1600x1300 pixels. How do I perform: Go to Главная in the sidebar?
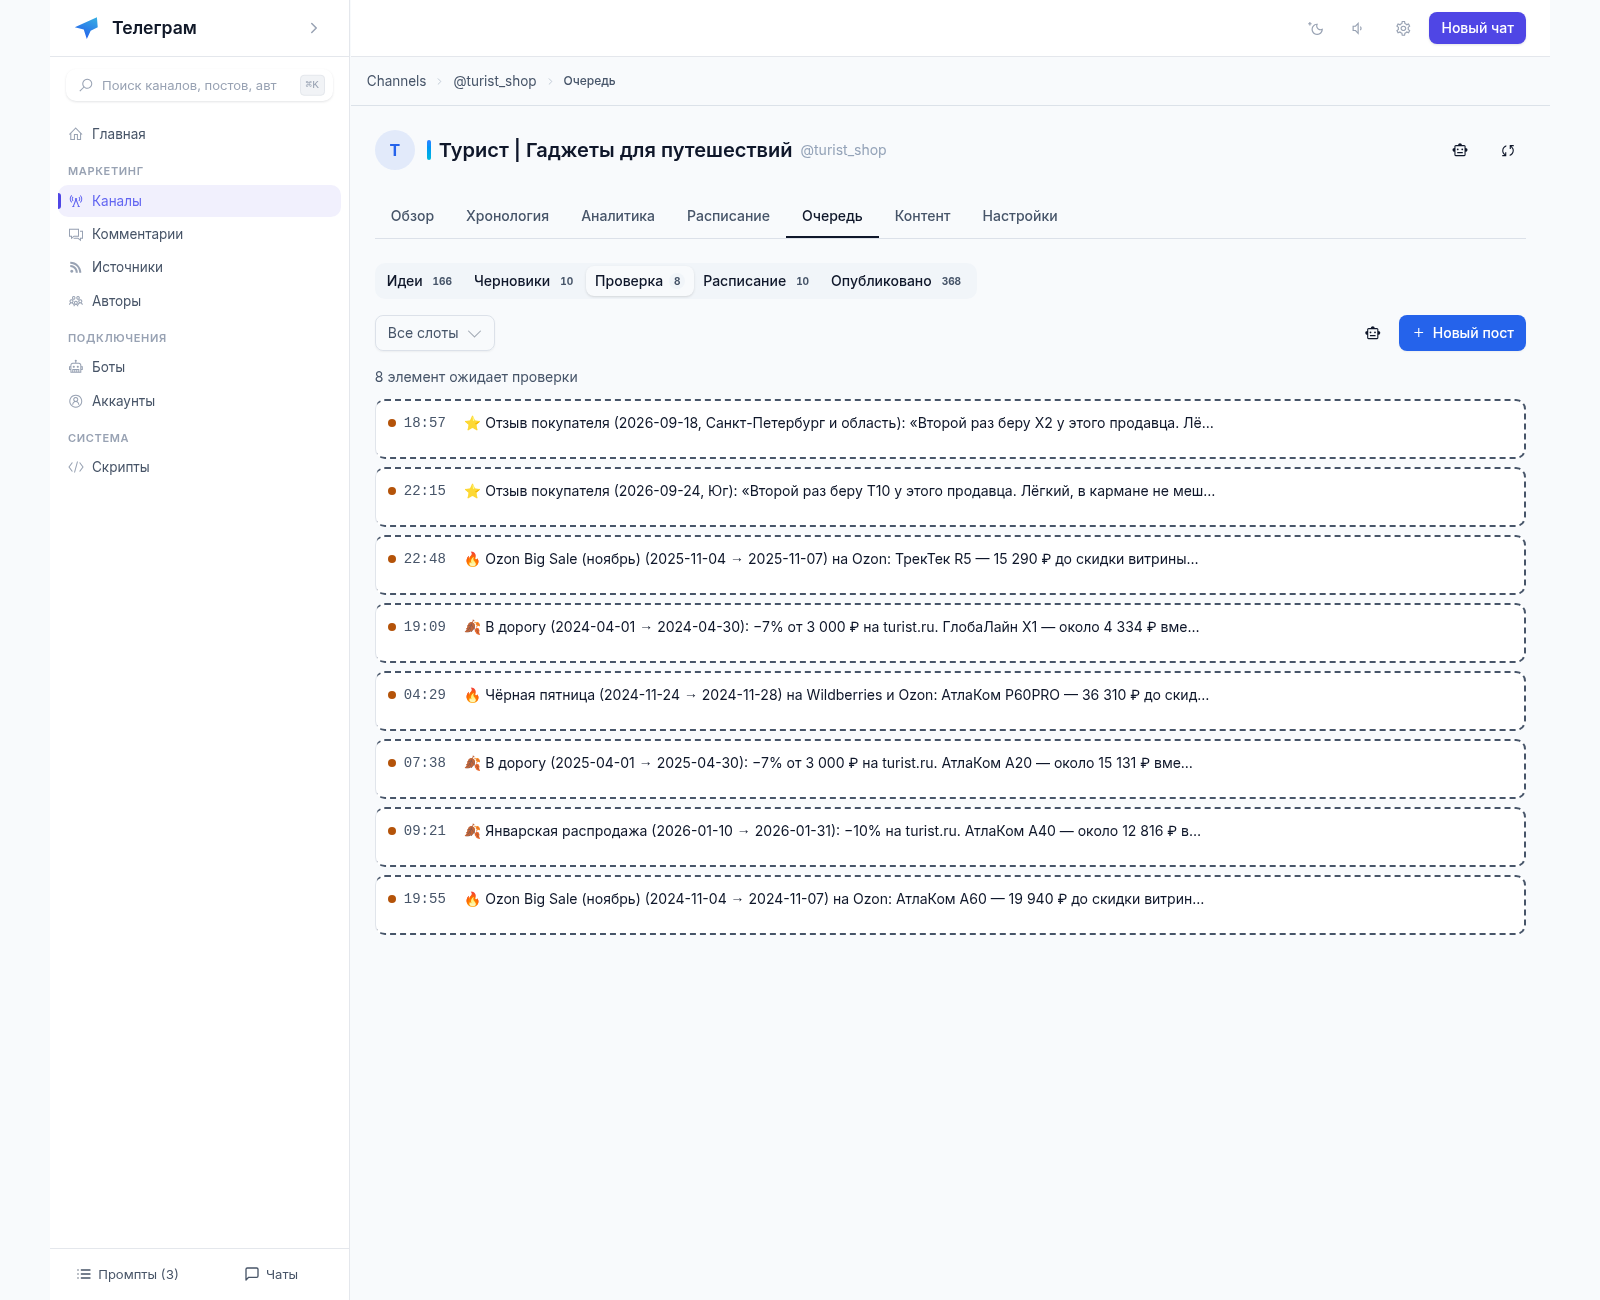pyautogui.click(x=199, y=134)
